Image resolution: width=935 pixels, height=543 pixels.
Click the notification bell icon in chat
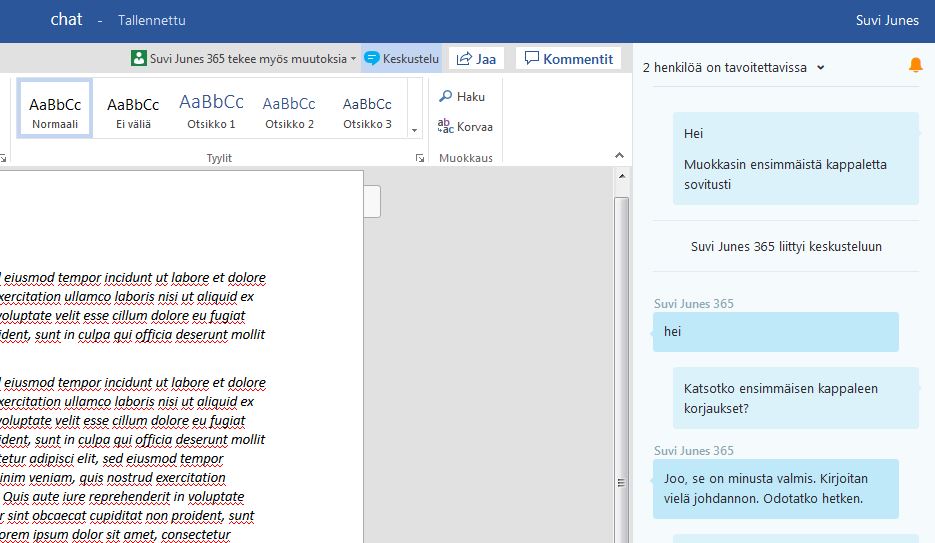click(x=915, y=66)
